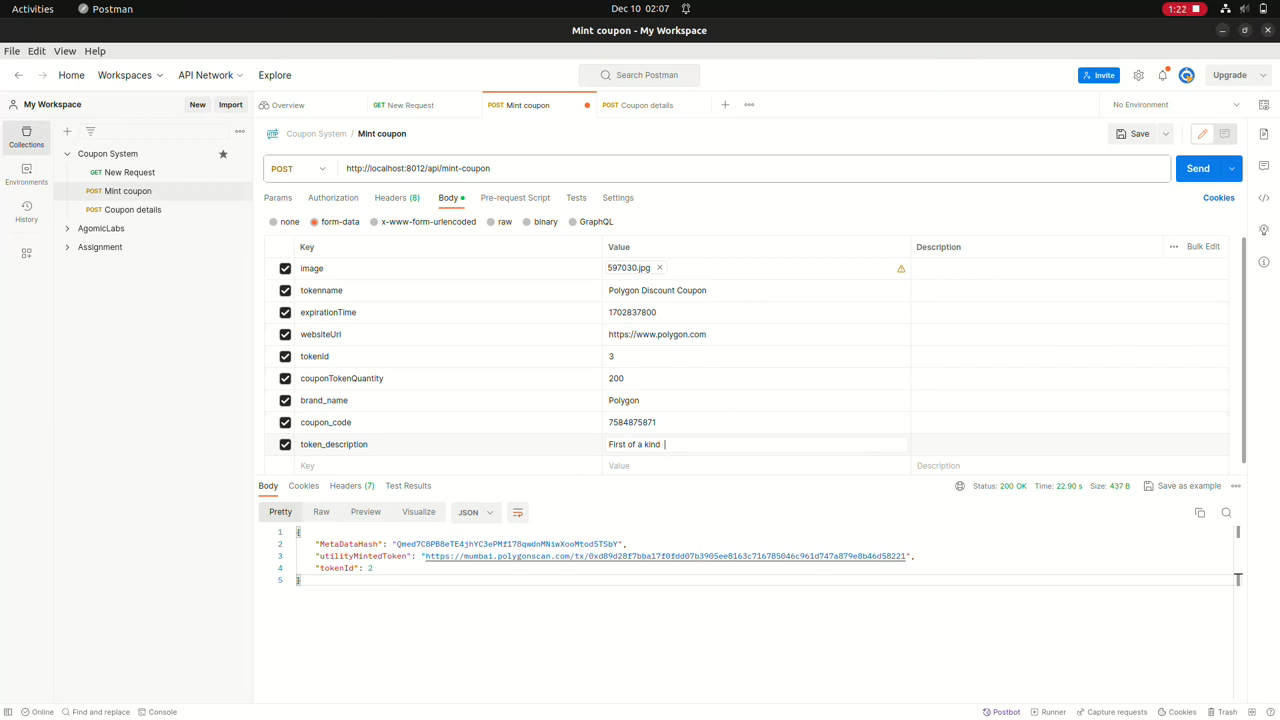Viewport: 1280px width, 720px height.
Task: Open the Workspaces dropdown
Action: pos(130,75)
